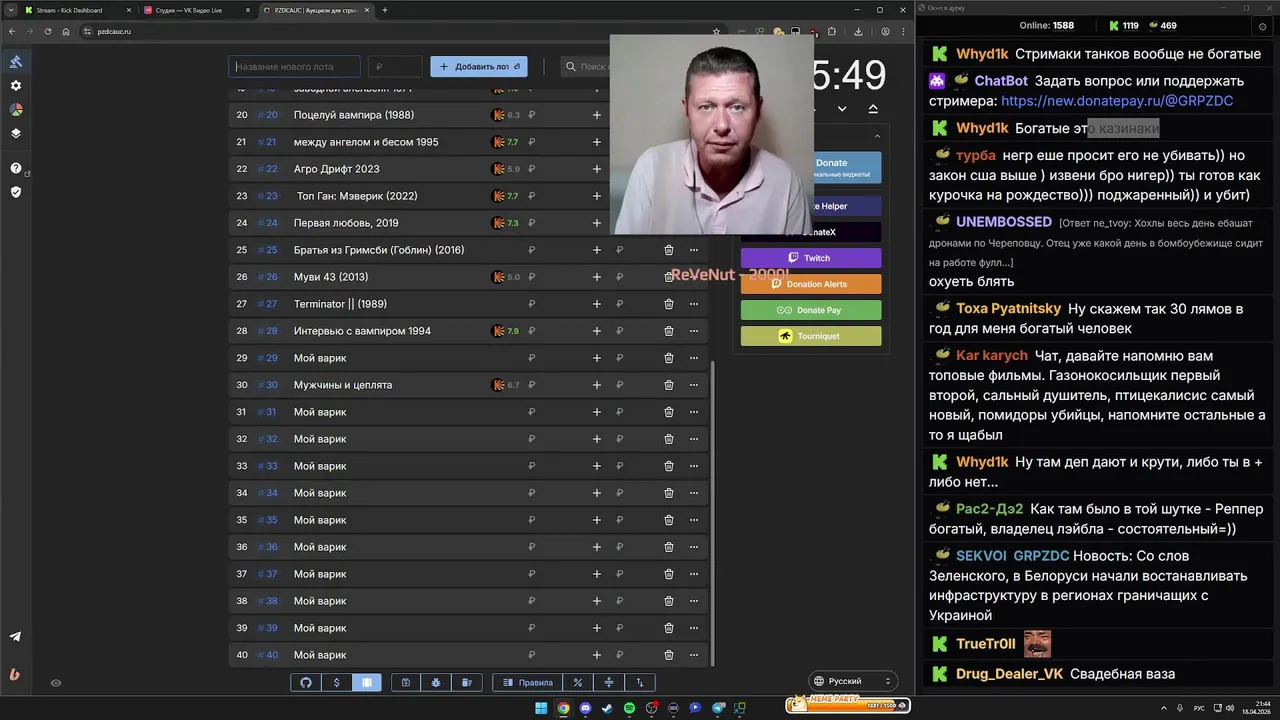Image resolution: width=1280 pixels, height=720 pixels.
Task: Open the more options for Интервью с вампиром 1994
Action: click(694, 331)
